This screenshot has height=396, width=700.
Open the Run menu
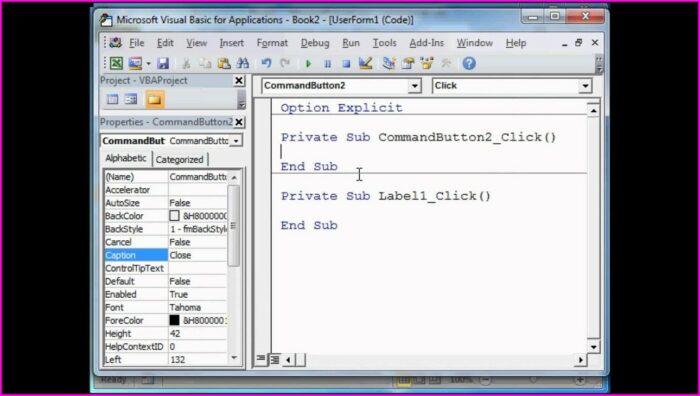pos(351,43)
